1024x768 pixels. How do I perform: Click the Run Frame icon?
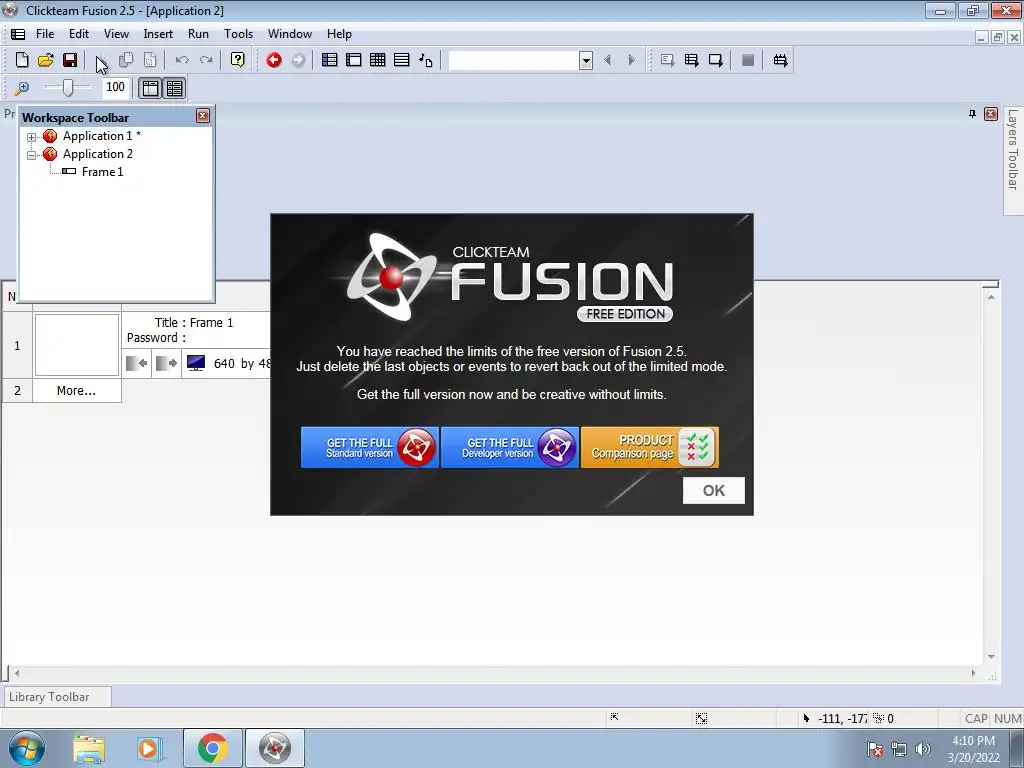tap(716, 60)
